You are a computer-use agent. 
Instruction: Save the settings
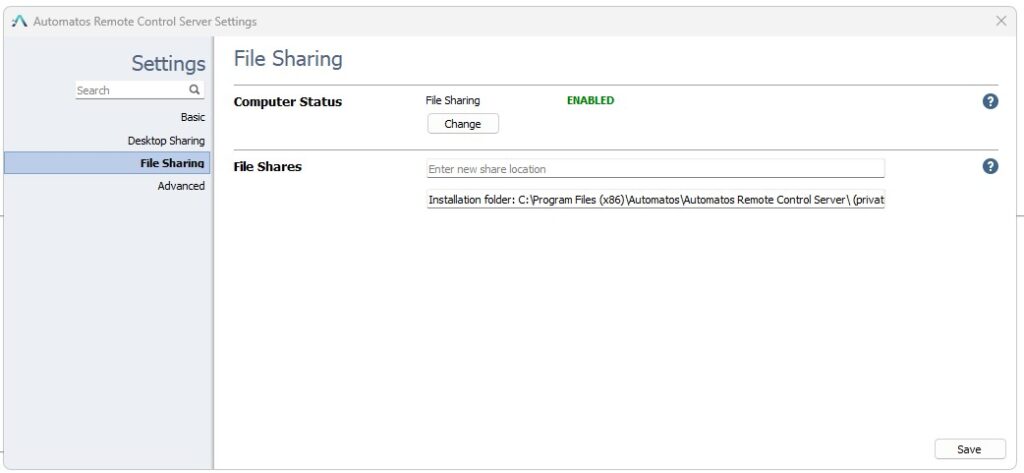point(970,449)
